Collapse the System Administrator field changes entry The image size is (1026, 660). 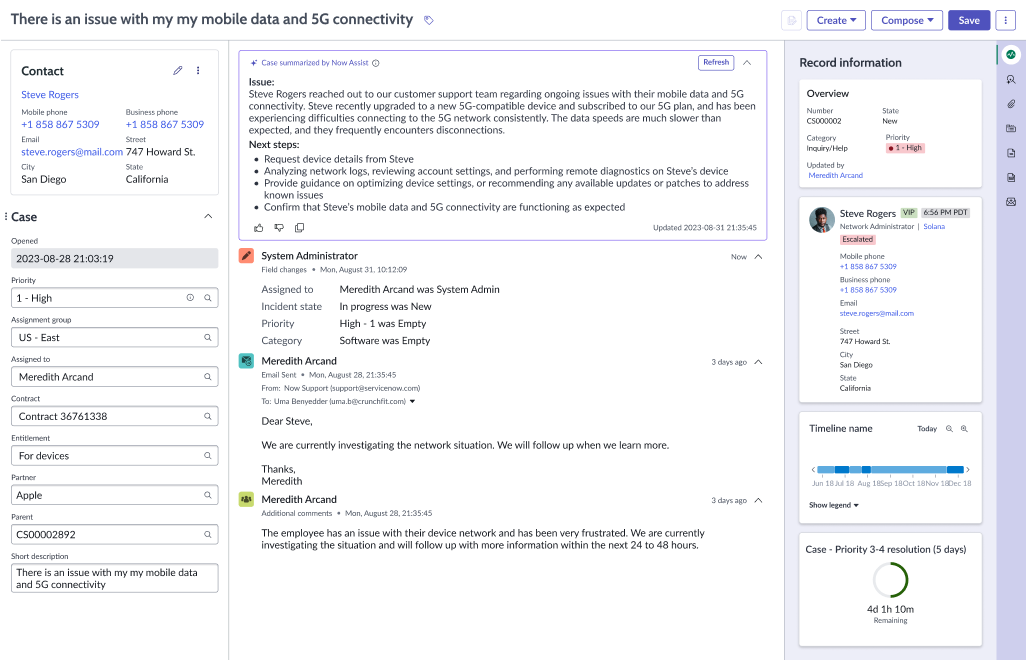coord(758,257)
